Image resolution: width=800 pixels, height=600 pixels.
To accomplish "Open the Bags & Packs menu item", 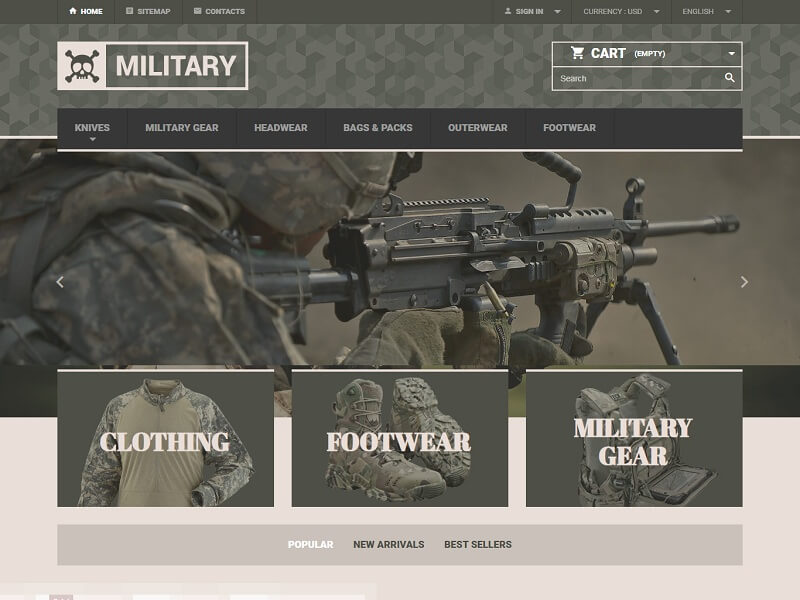I will 378,128.
